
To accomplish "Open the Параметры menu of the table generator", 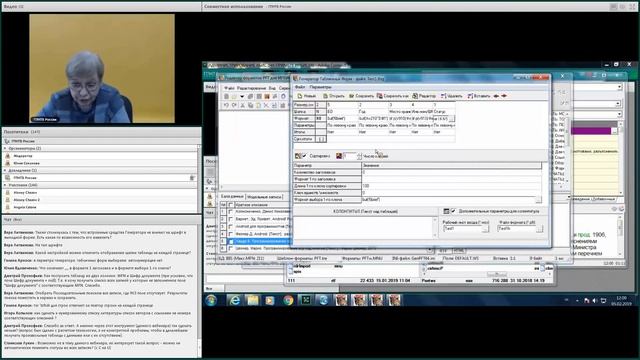I will click(320, 87).
